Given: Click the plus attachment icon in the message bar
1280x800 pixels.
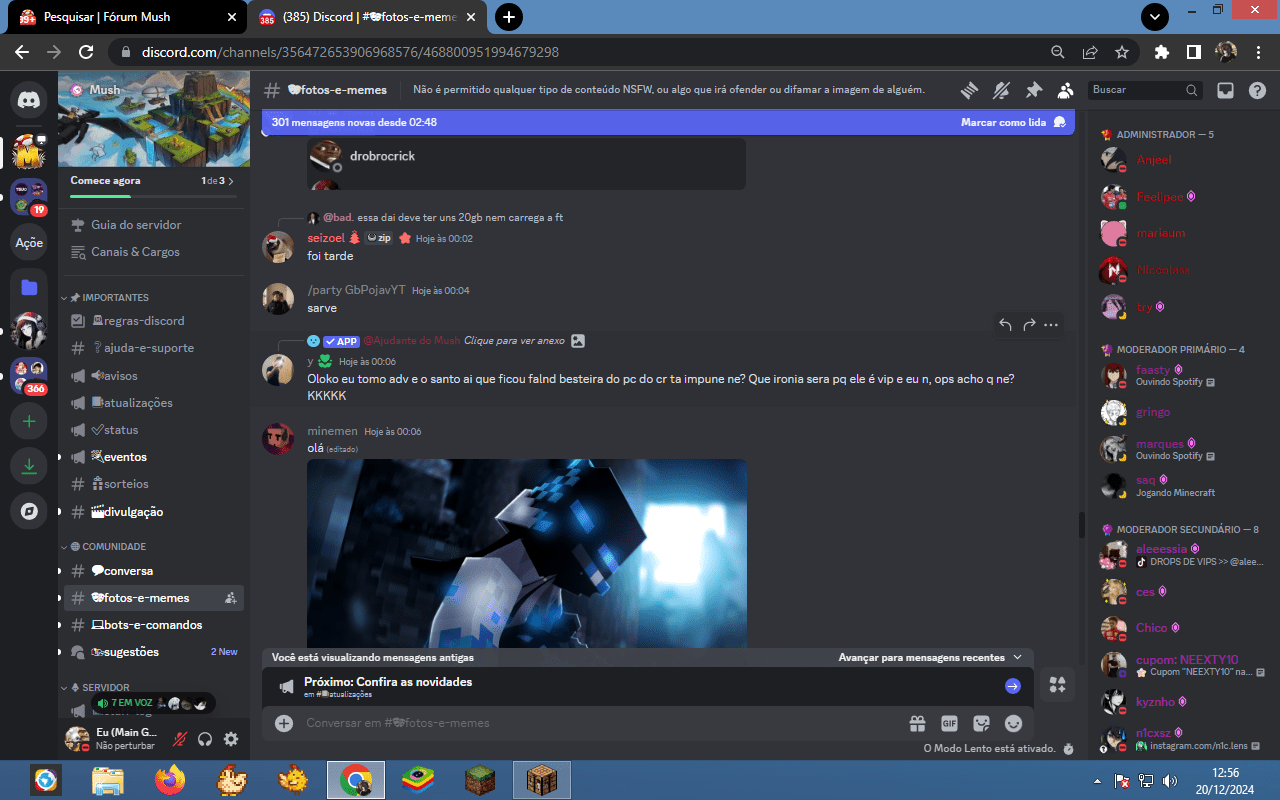Looking at the screenshot, I should click(284, 723).
